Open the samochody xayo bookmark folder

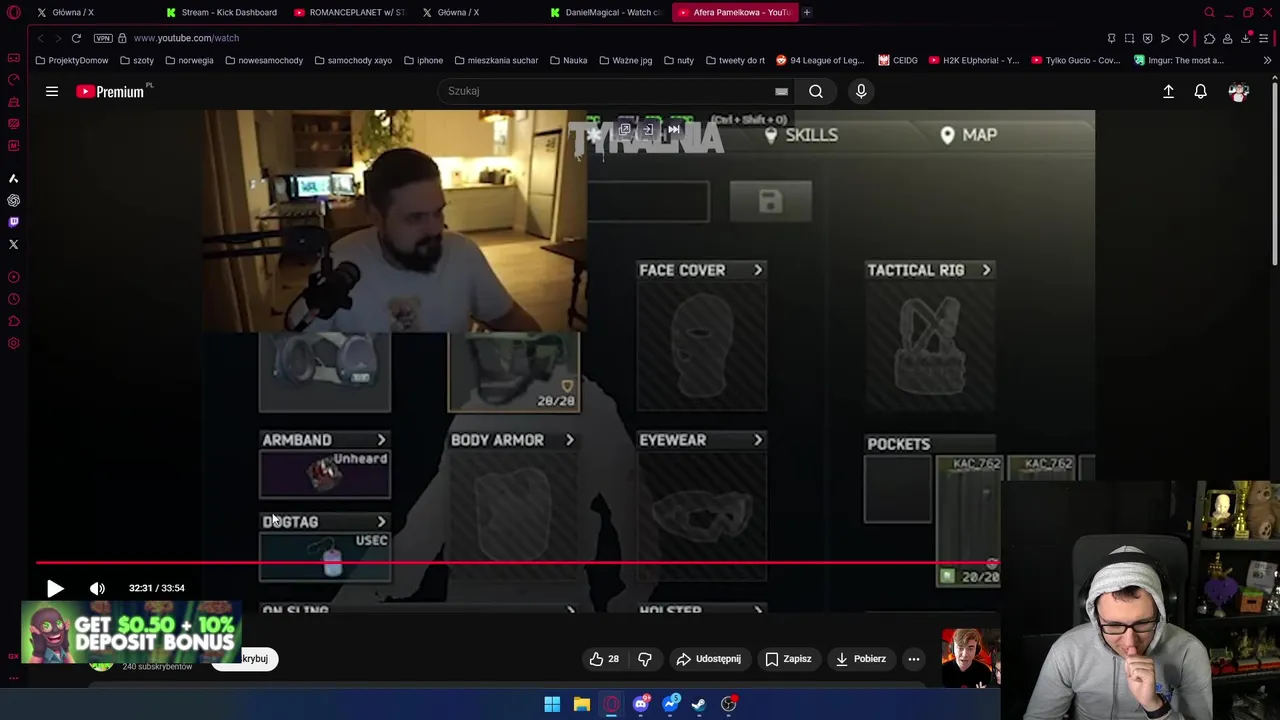(353, 60)
